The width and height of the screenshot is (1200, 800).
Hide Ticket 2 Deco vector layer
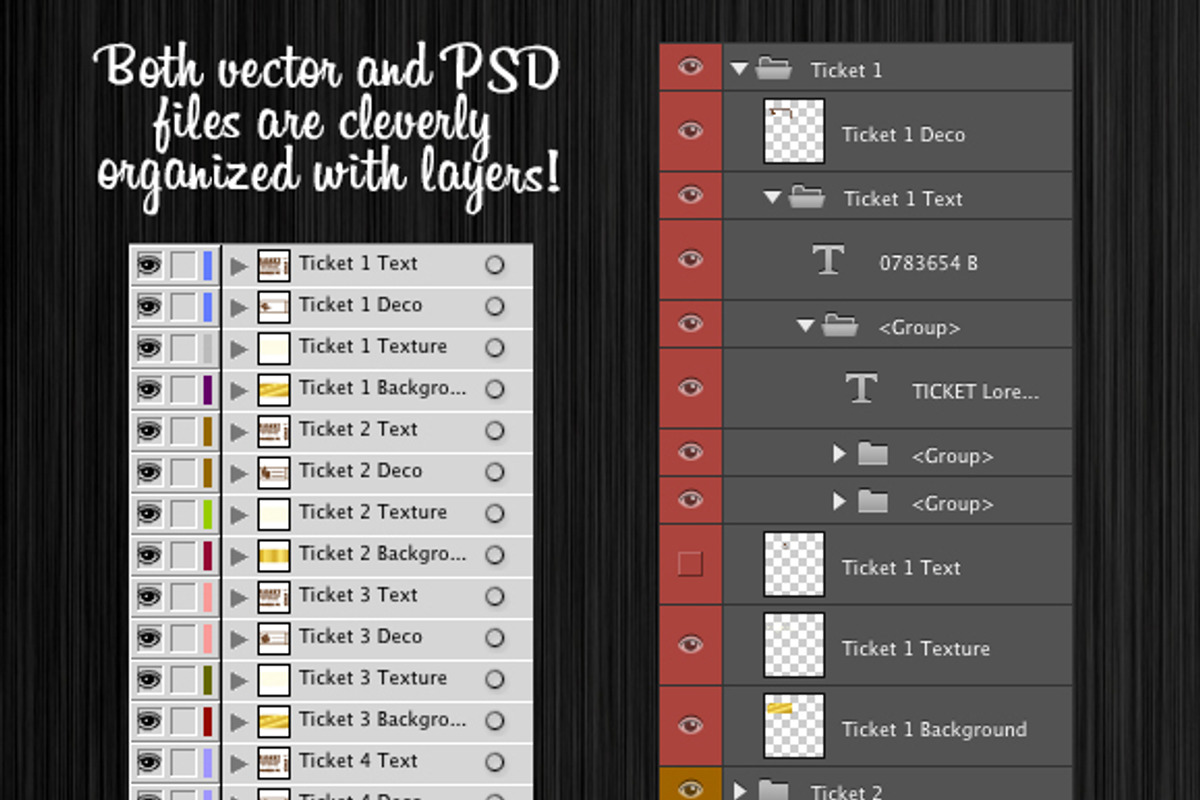pyautogui.click(x=149, y=472)
